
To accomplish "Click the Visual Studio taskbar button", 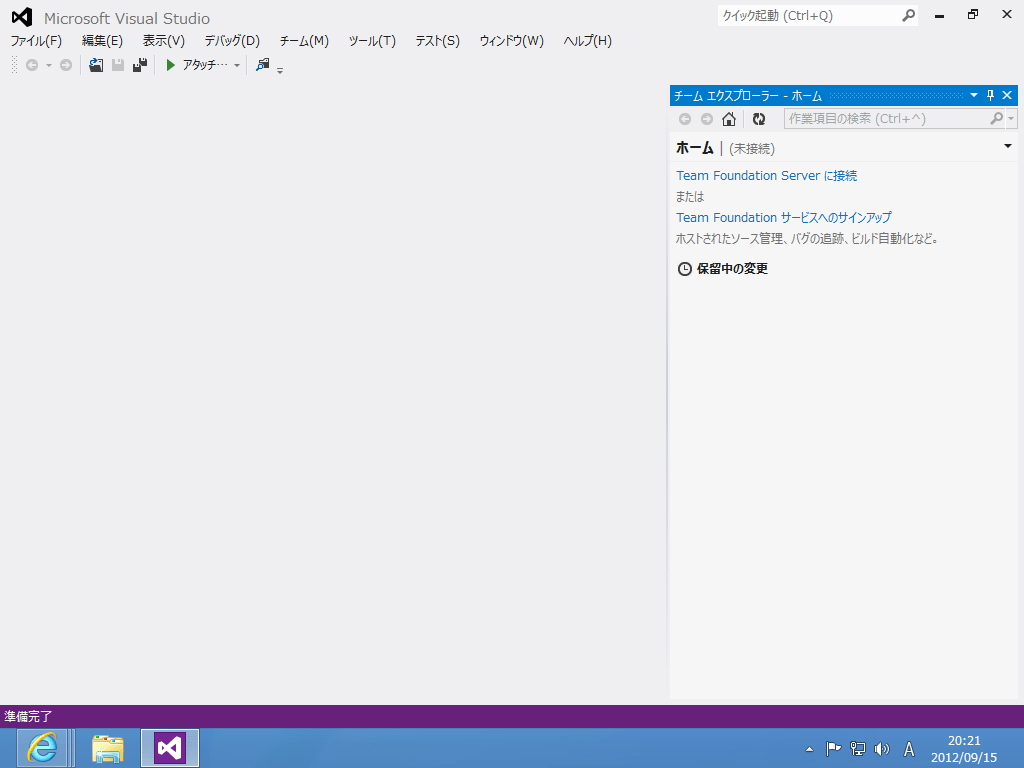I will pos(170,748).
